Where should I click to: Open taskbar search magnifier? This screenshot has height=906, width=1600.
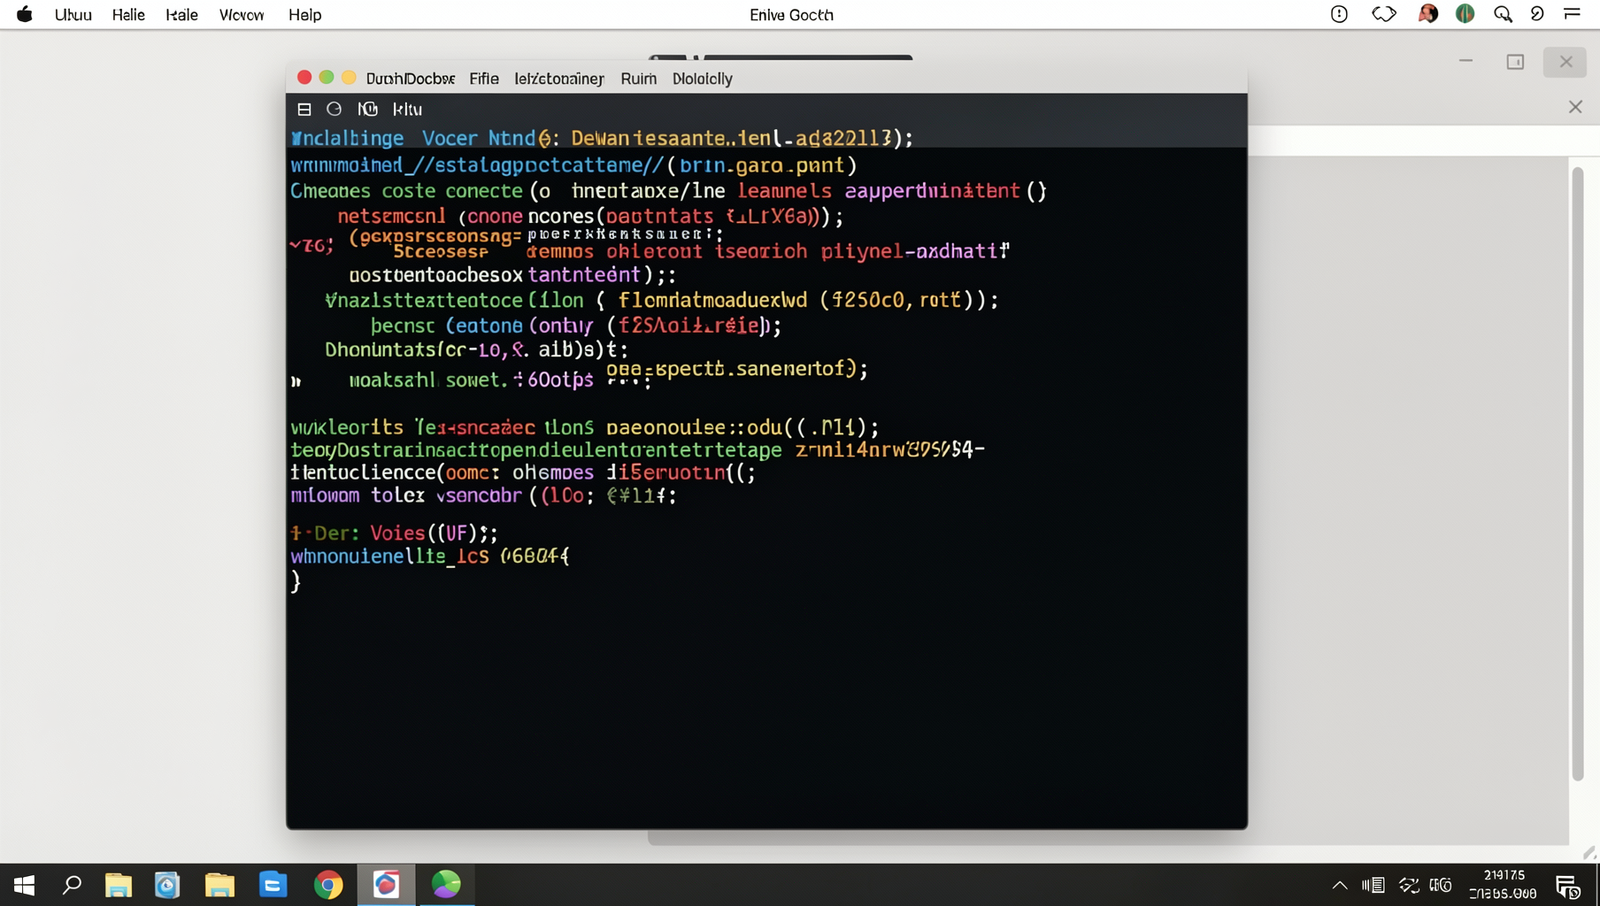[x=72, y=885]
